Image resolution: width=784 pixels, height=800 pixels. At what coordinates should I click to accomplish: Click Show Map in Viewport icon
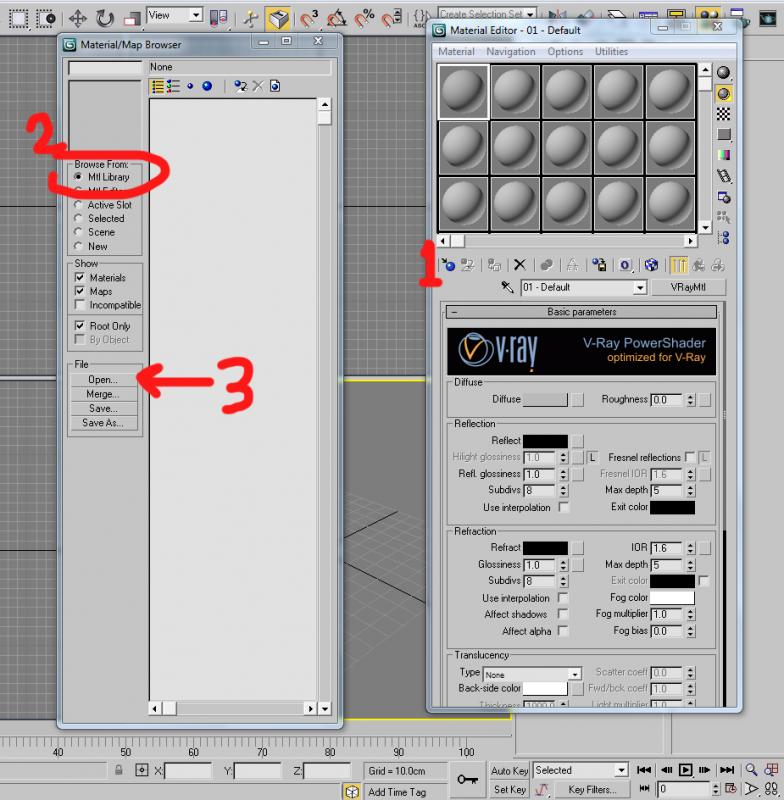(x=651, y=265)
